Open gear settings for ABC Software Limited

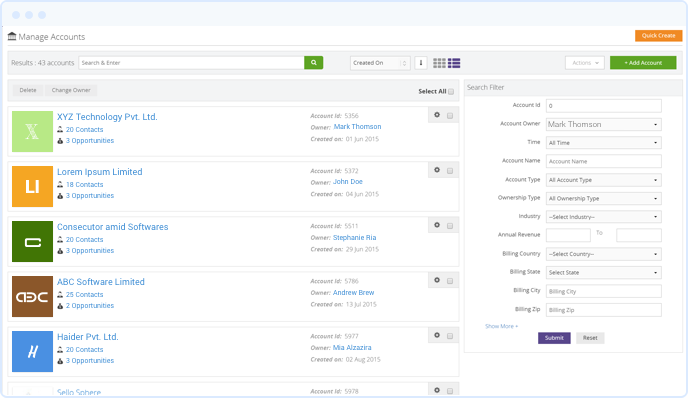pos(437,280)
